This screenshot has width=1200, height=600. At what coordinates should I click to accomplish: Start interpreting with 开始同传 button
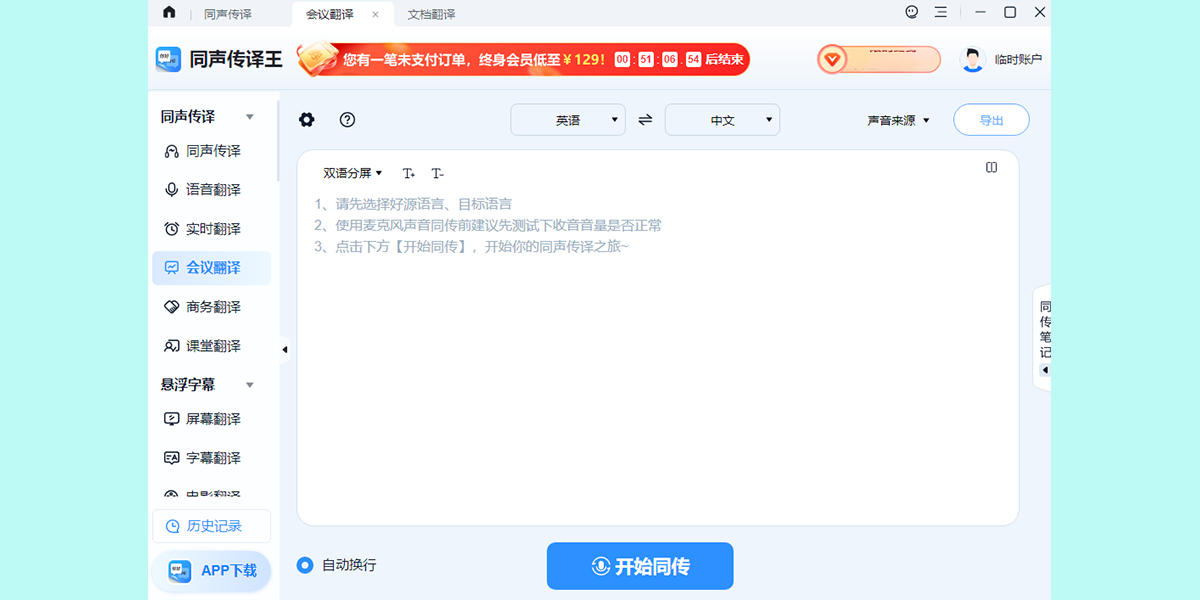pos(640,566)
